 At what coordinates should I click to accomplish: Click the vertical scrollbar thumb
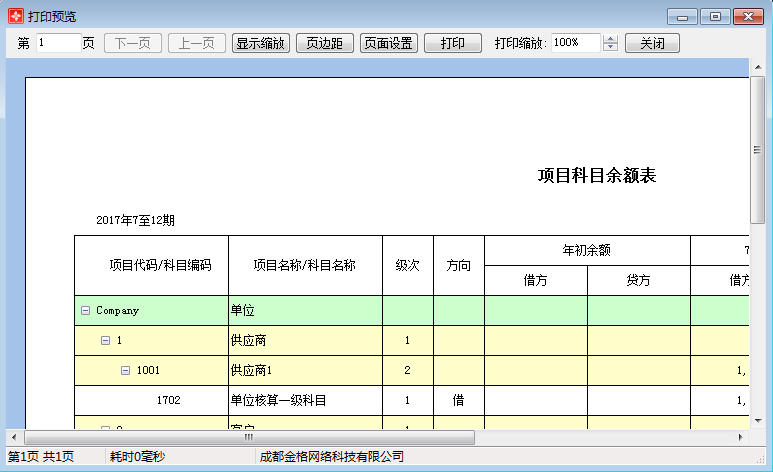(758, 150)
